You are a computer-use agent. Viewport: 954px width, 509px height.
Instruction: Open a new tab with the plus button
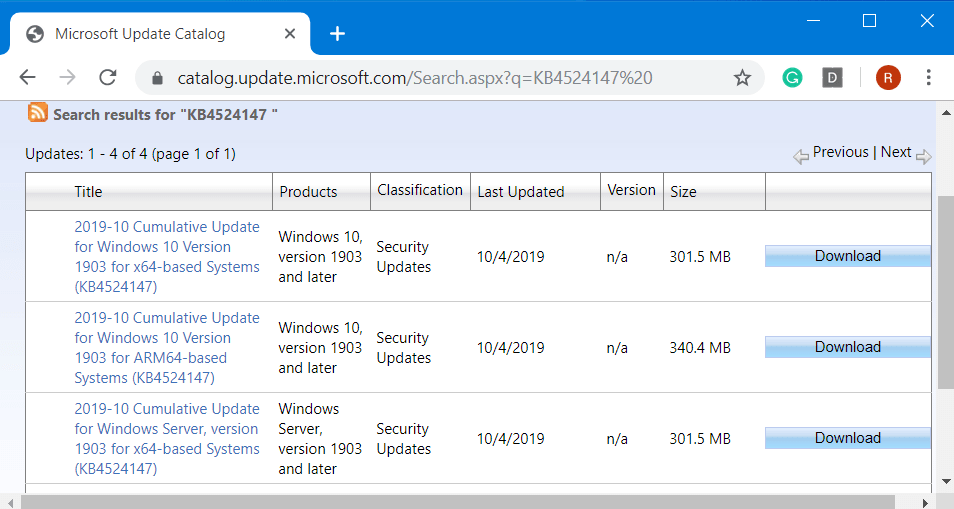(337, 34)
